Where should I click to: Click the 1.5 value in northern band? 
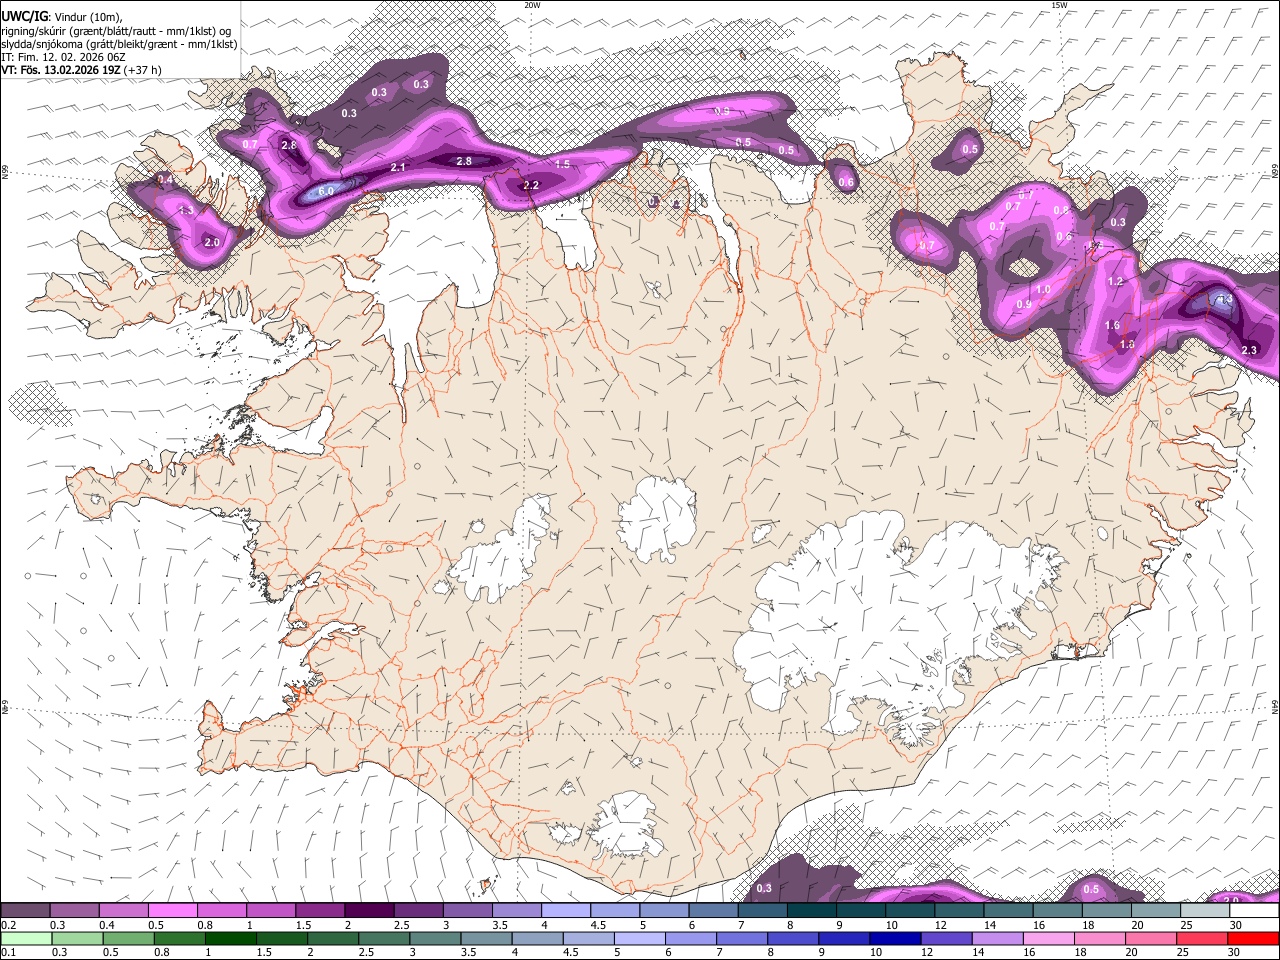[x=562, y=164]
